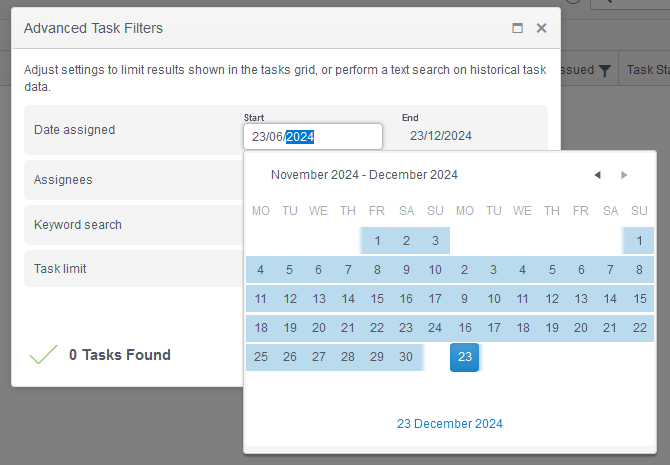670x465 pixels.
Task: Select the highlighted 23 December date
Action: pos(464,357)
